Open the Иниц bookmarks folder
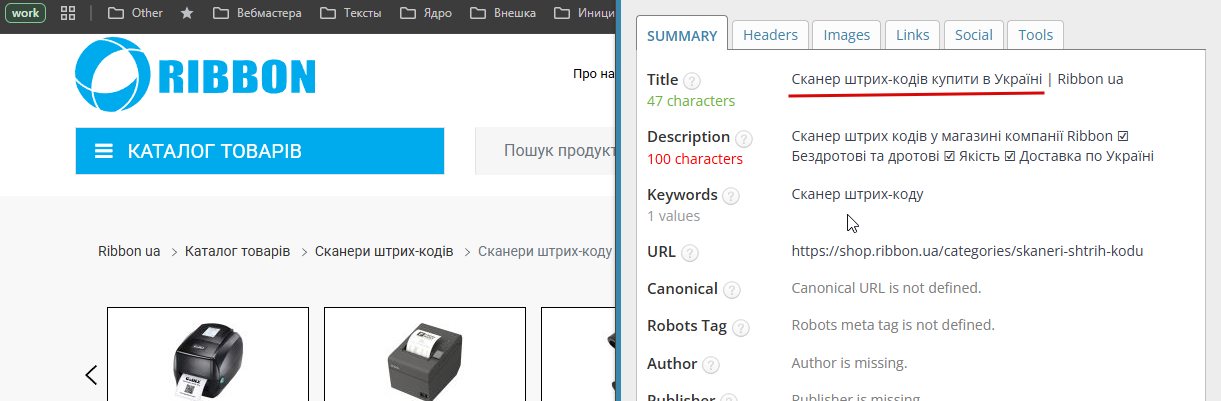 (x=583, y=13)
